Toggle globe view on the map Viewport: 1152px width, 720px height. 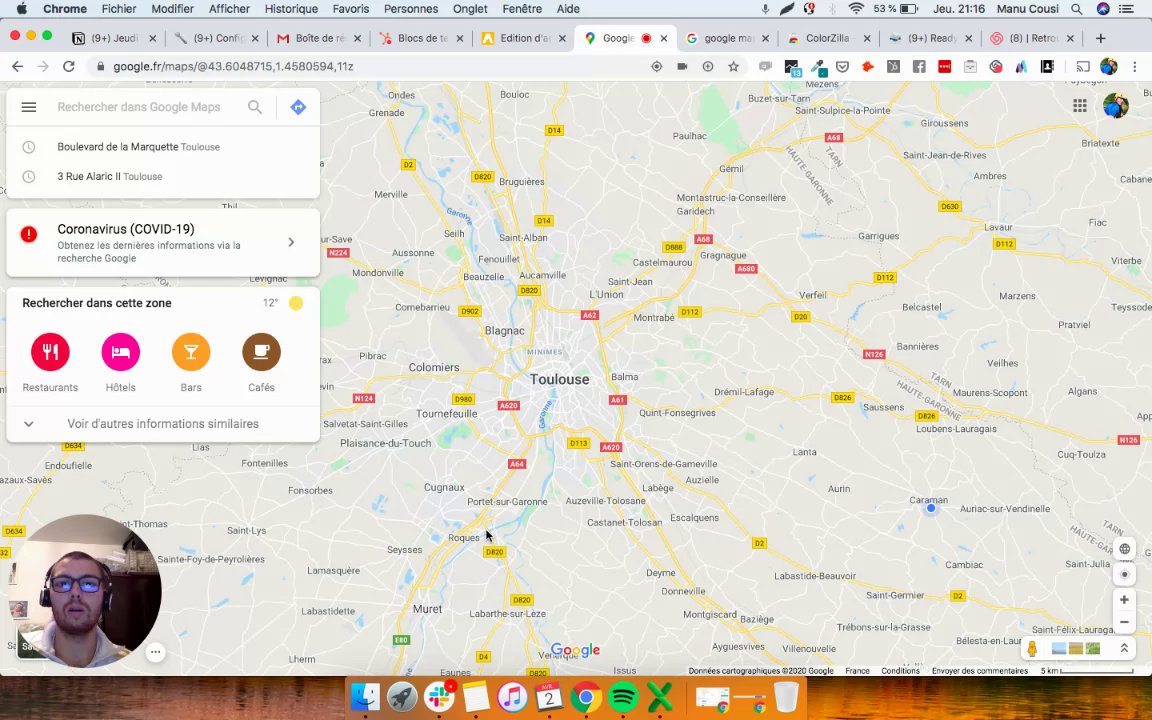pyautogui.click(x=1124, y=550)
